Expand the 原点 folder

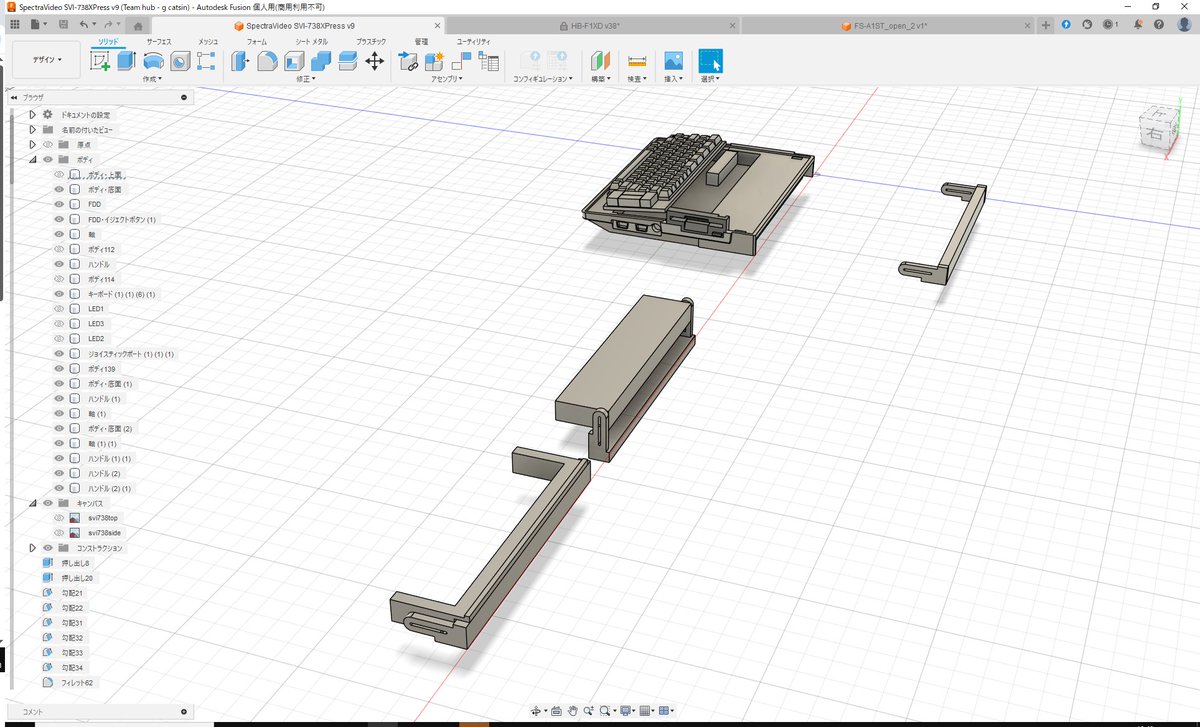point(32,145)
